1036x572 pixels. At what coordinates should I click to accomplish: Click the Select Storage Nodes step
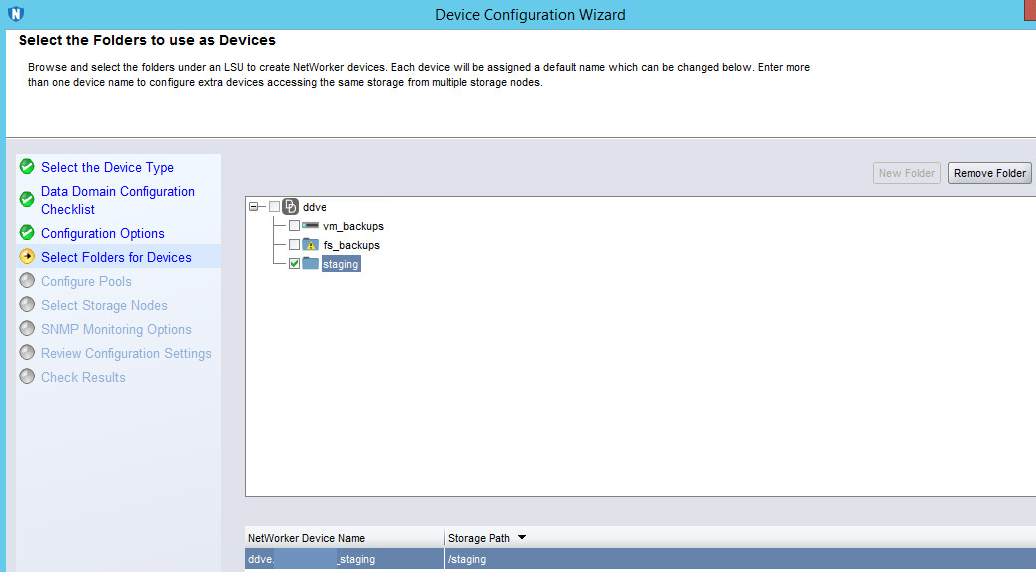pyautogui.click(x=104, y=305)
